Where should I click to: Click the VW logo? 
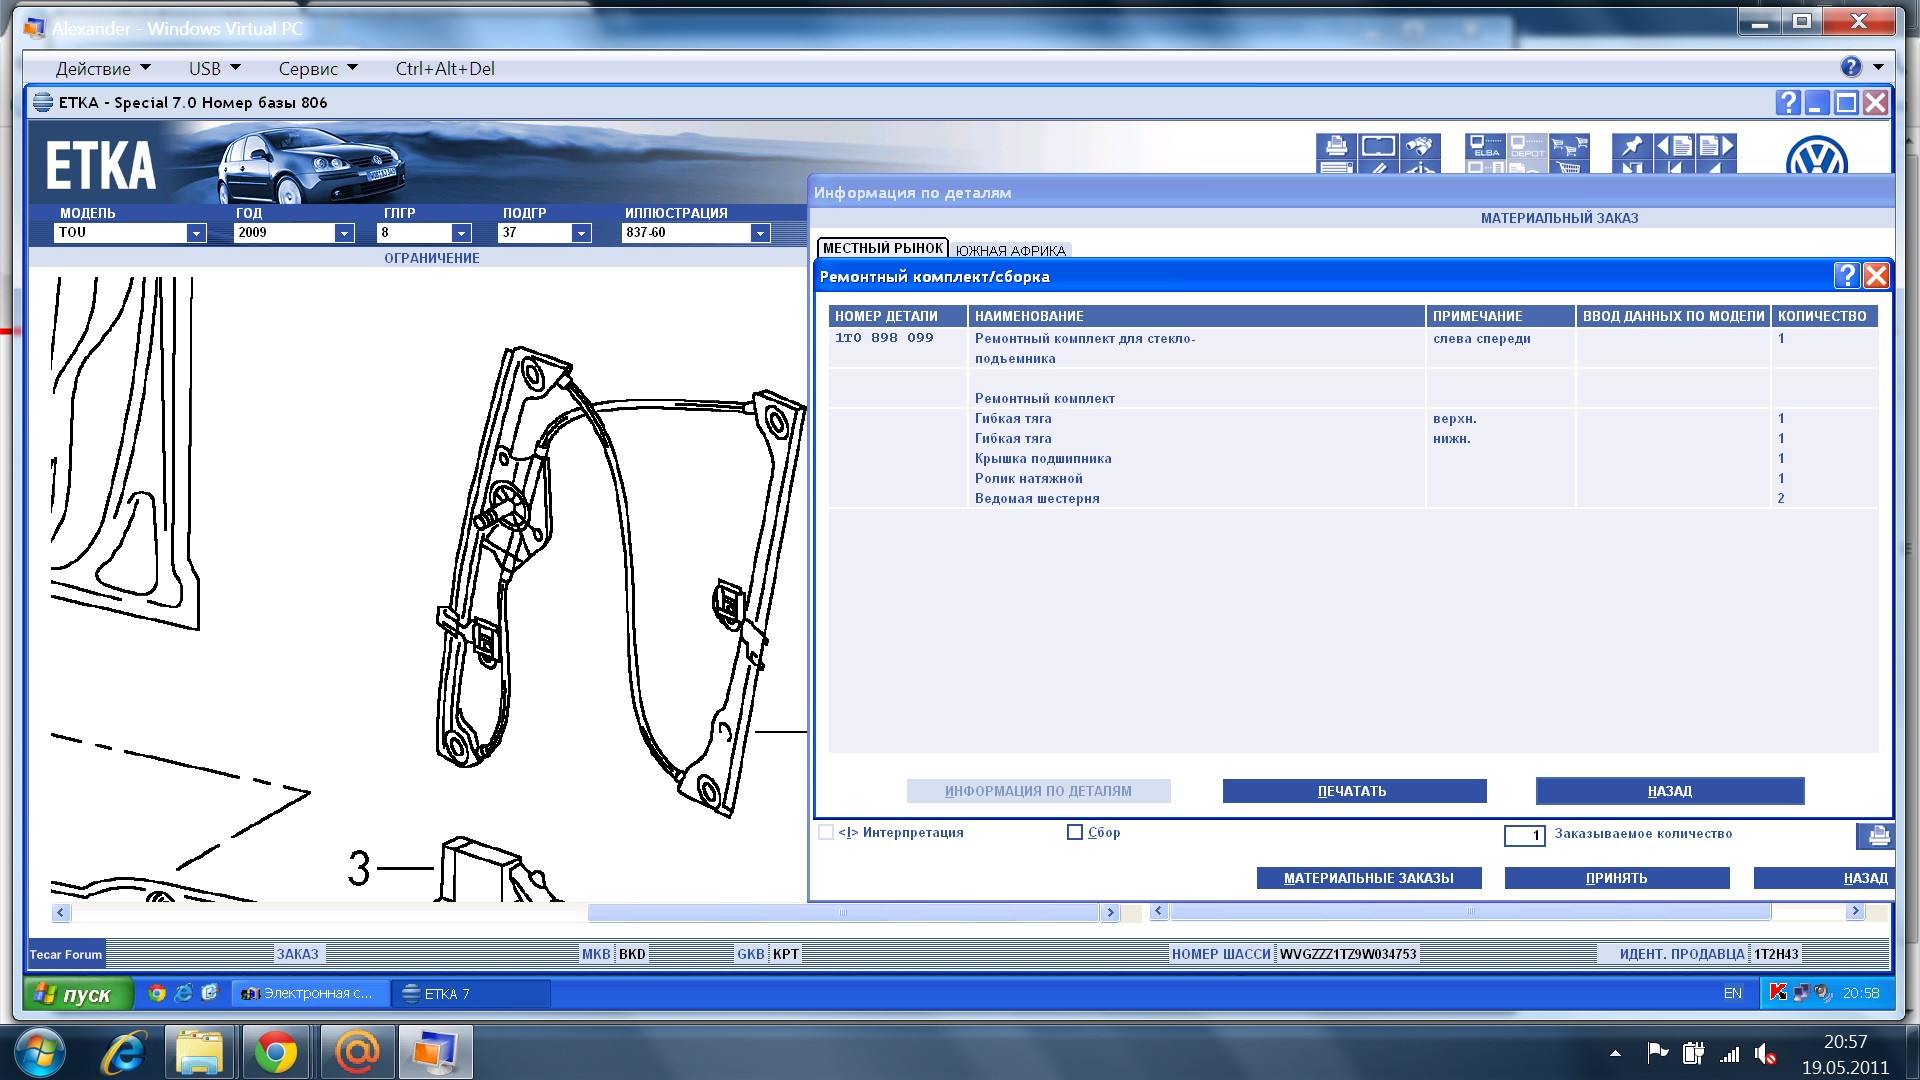tap(1816, 156)
